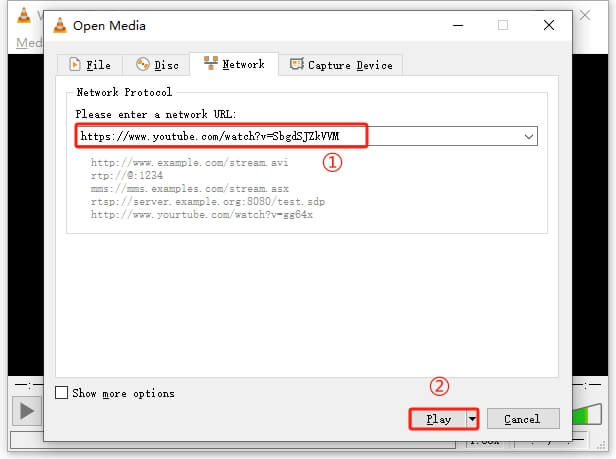Image resolution: width=616 pixels, height=459 pixels.
Task: Click the VLC cone icon in dialog title
Action: click(60, 26)
